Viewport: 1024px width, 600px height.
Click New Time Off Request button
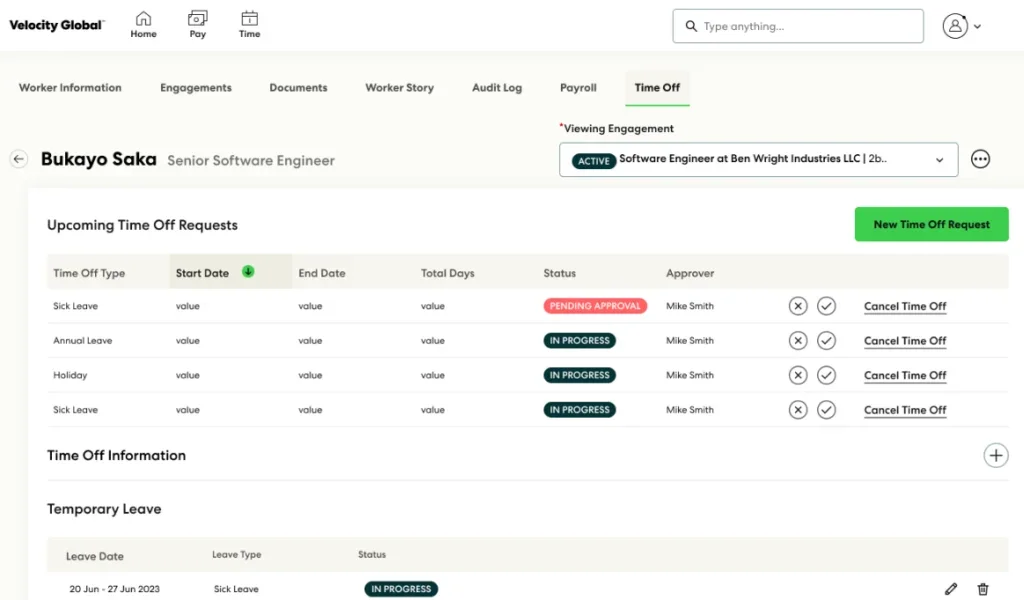point(931,224)
